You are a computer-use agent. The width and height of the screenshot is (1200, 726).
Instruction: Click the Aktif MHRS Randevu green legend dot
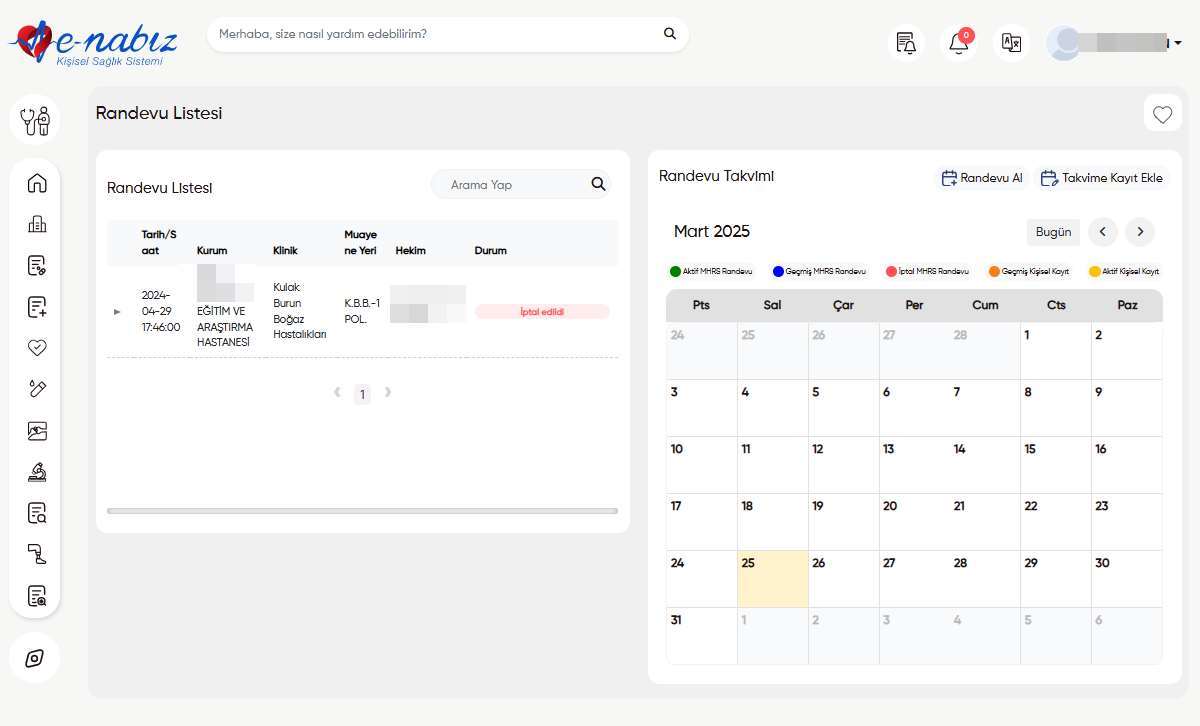[675, 271]
